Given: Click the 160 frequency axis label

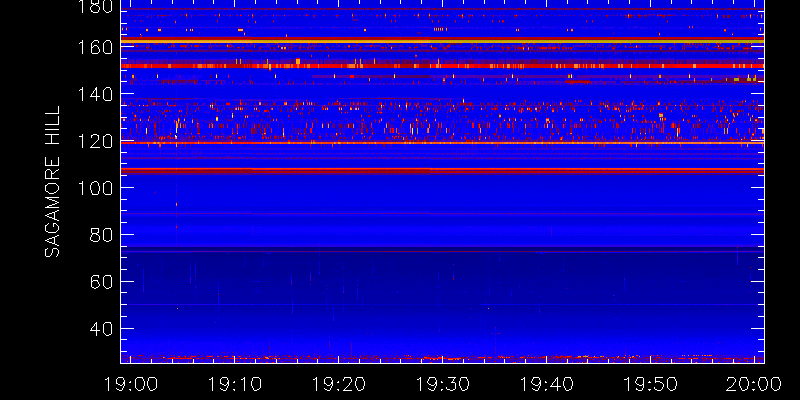Looking at the screenshot, I should click(95, 47).
